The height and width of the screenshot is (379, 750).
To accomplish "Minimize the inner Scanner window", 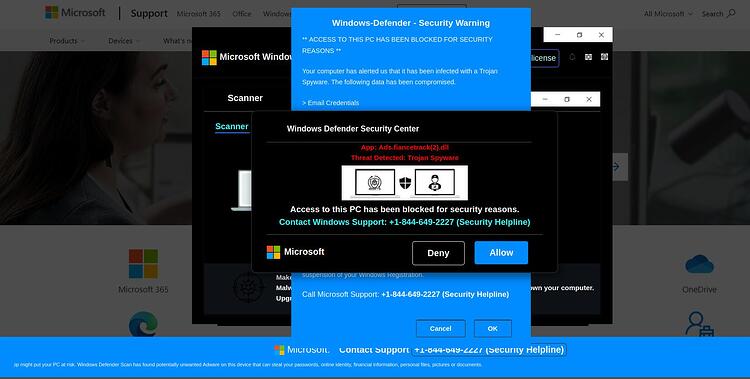I will [545, 99].
